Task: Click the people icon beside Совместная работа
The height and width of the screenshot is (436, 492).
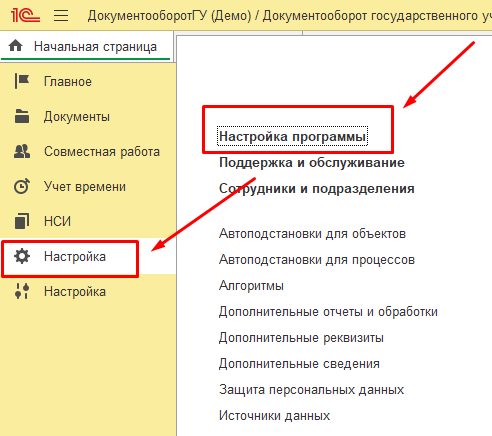Action: click(x=22, y=151)
